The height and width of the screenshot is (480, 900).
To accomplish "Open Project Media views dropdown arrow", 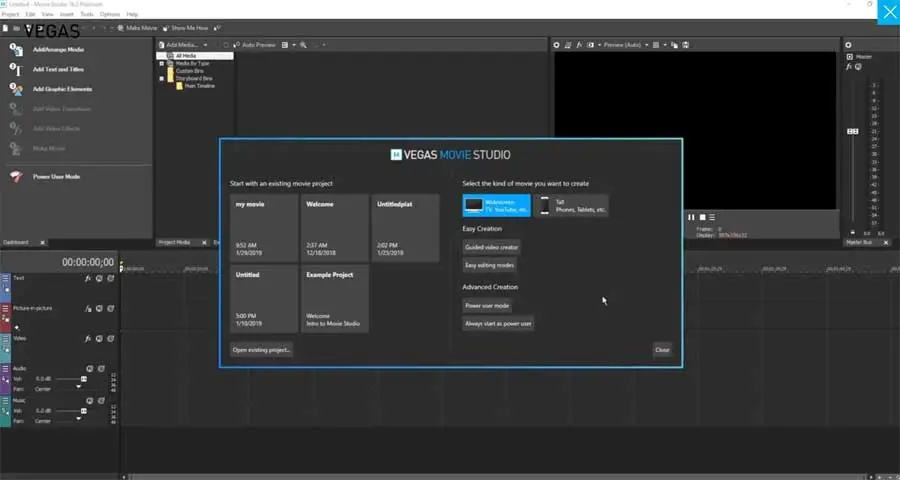I will click(x=293, y=45).
